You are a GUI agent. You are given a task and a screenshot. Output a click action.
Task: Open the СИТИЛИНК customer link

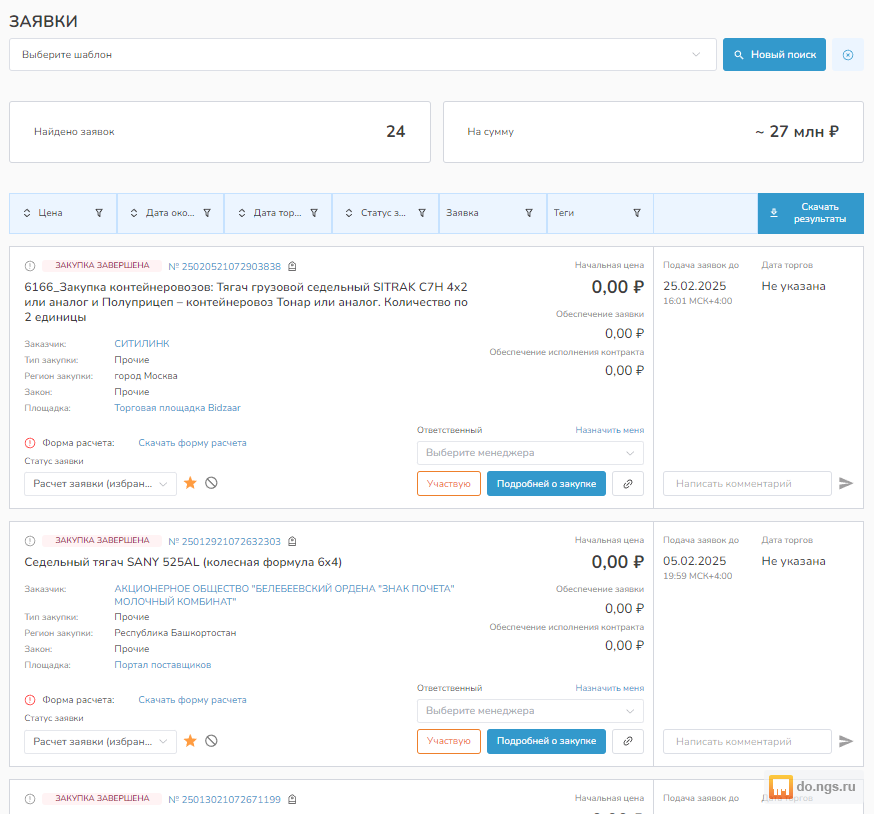pos(142,343)
